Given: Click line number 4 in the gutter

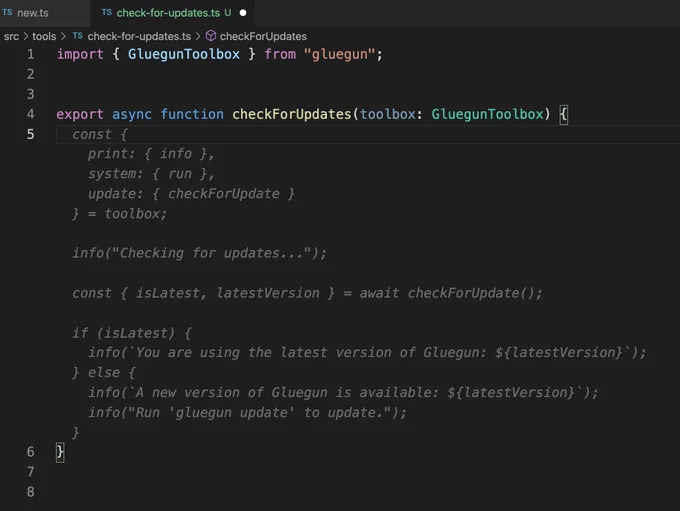Looking at the screenshot, I should 30,114.
